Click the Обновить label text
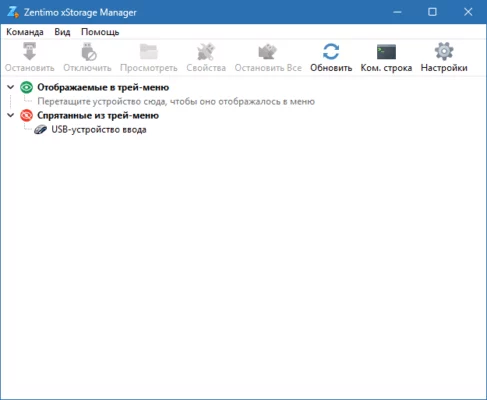The height and width of the screenshot is (400, 487). coord(331,68)
